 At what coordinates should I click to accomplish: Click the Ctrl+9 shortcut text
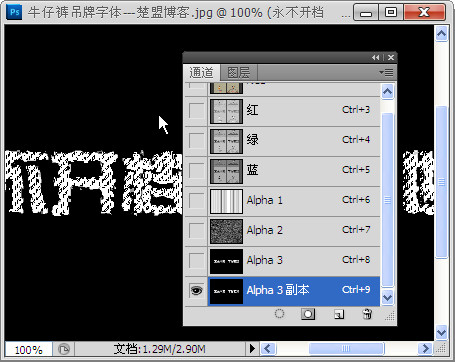(x=356, y=290)
